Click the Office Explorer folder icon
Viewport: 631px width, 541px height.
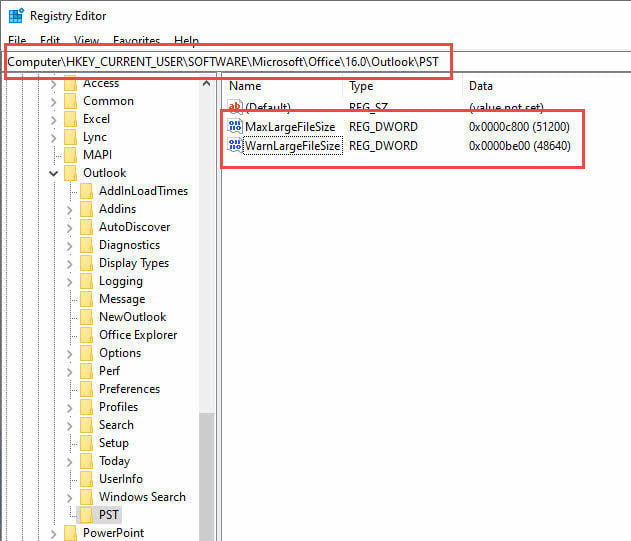pos(87,335)
